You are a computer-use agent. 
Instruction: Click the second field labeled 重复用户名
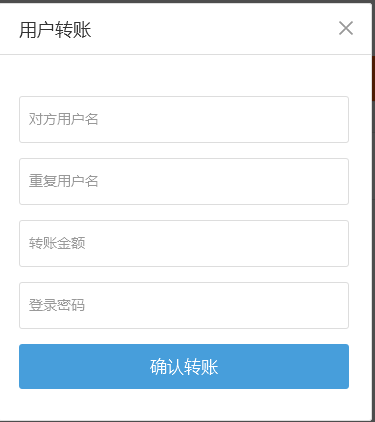(x=184, y=181)
